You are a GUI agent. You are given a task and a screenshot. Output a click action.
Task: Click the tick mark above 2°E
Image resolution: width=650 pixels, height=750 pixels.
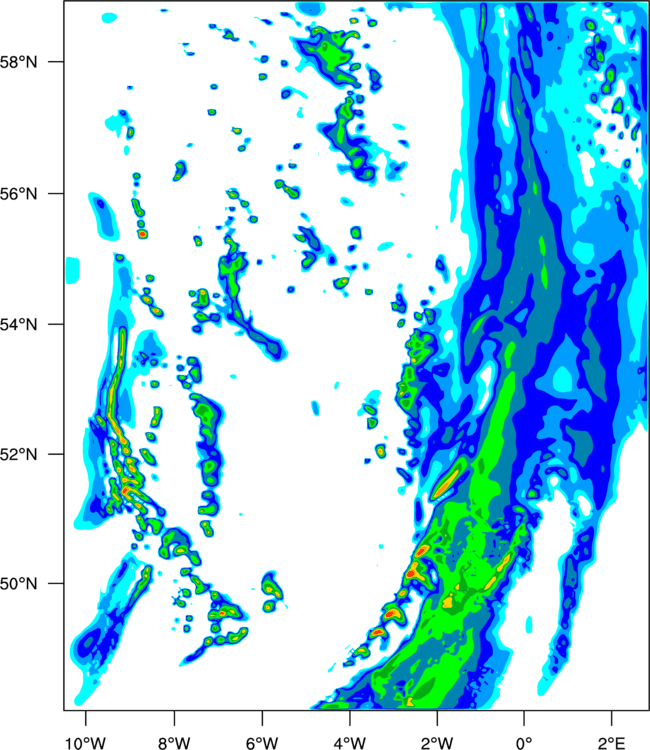point(612,719)
